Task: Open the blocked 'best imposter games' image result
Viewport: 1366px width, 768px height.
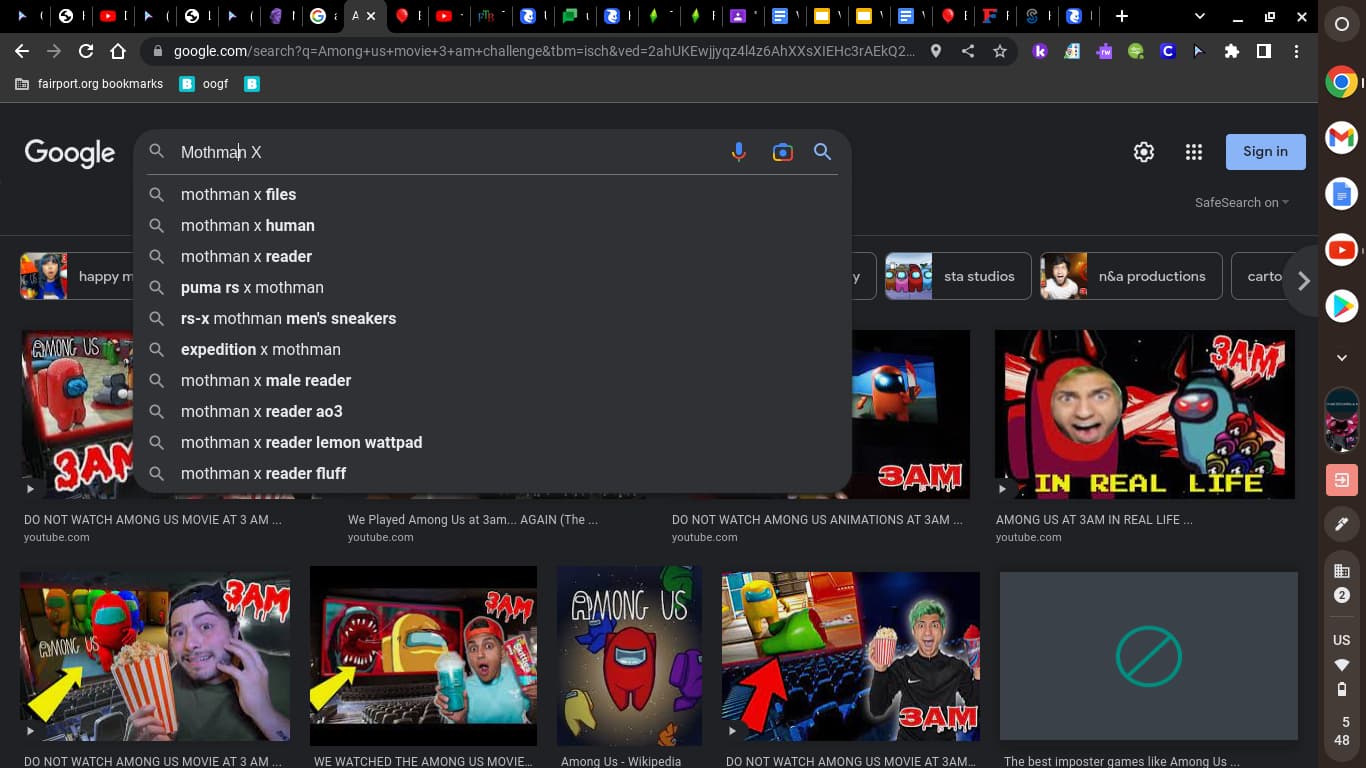Action: (x=1149, y=656)
